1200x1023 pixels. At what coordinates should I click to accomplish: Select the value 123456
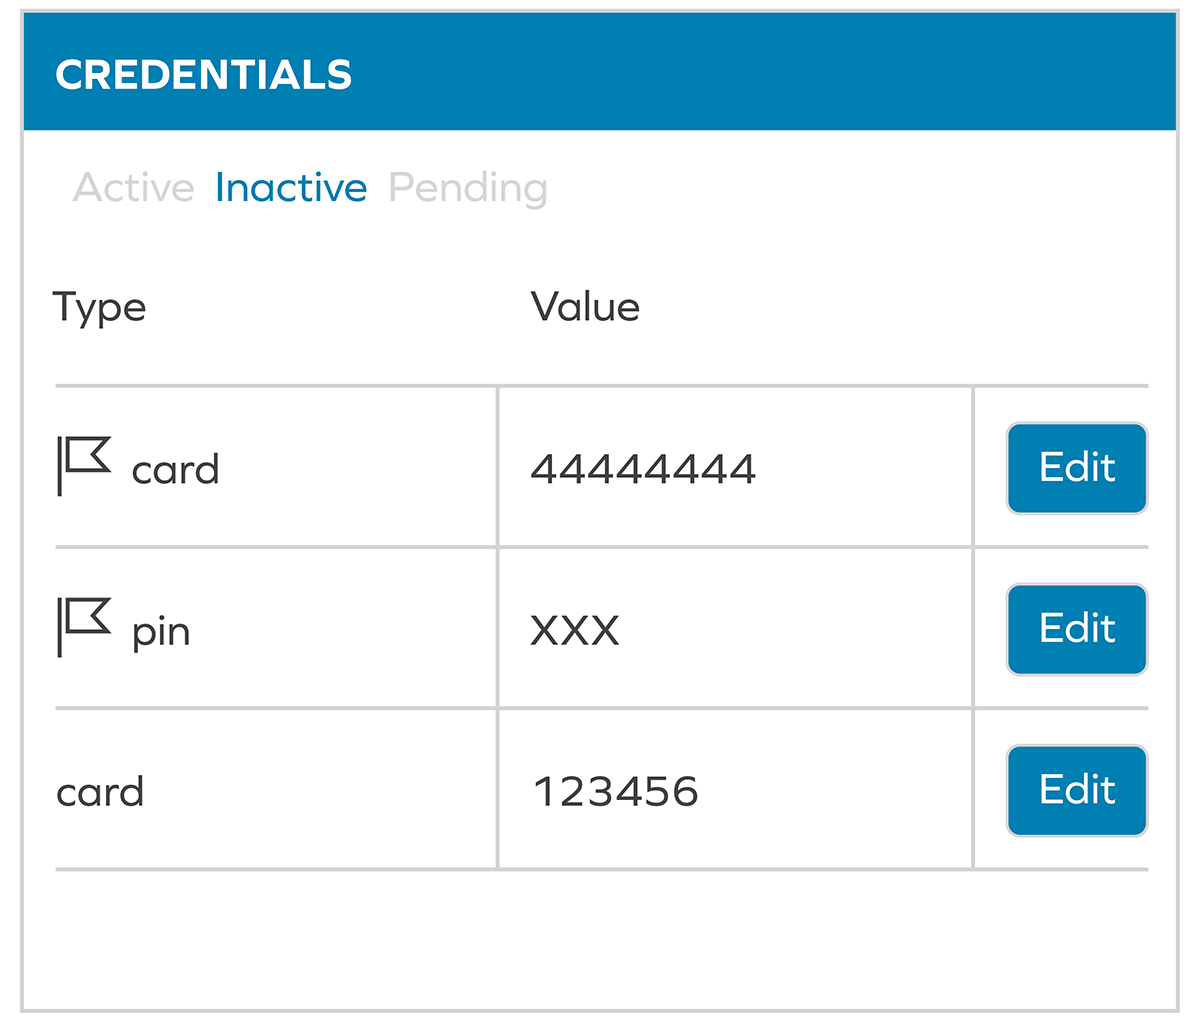pos(616,792)
